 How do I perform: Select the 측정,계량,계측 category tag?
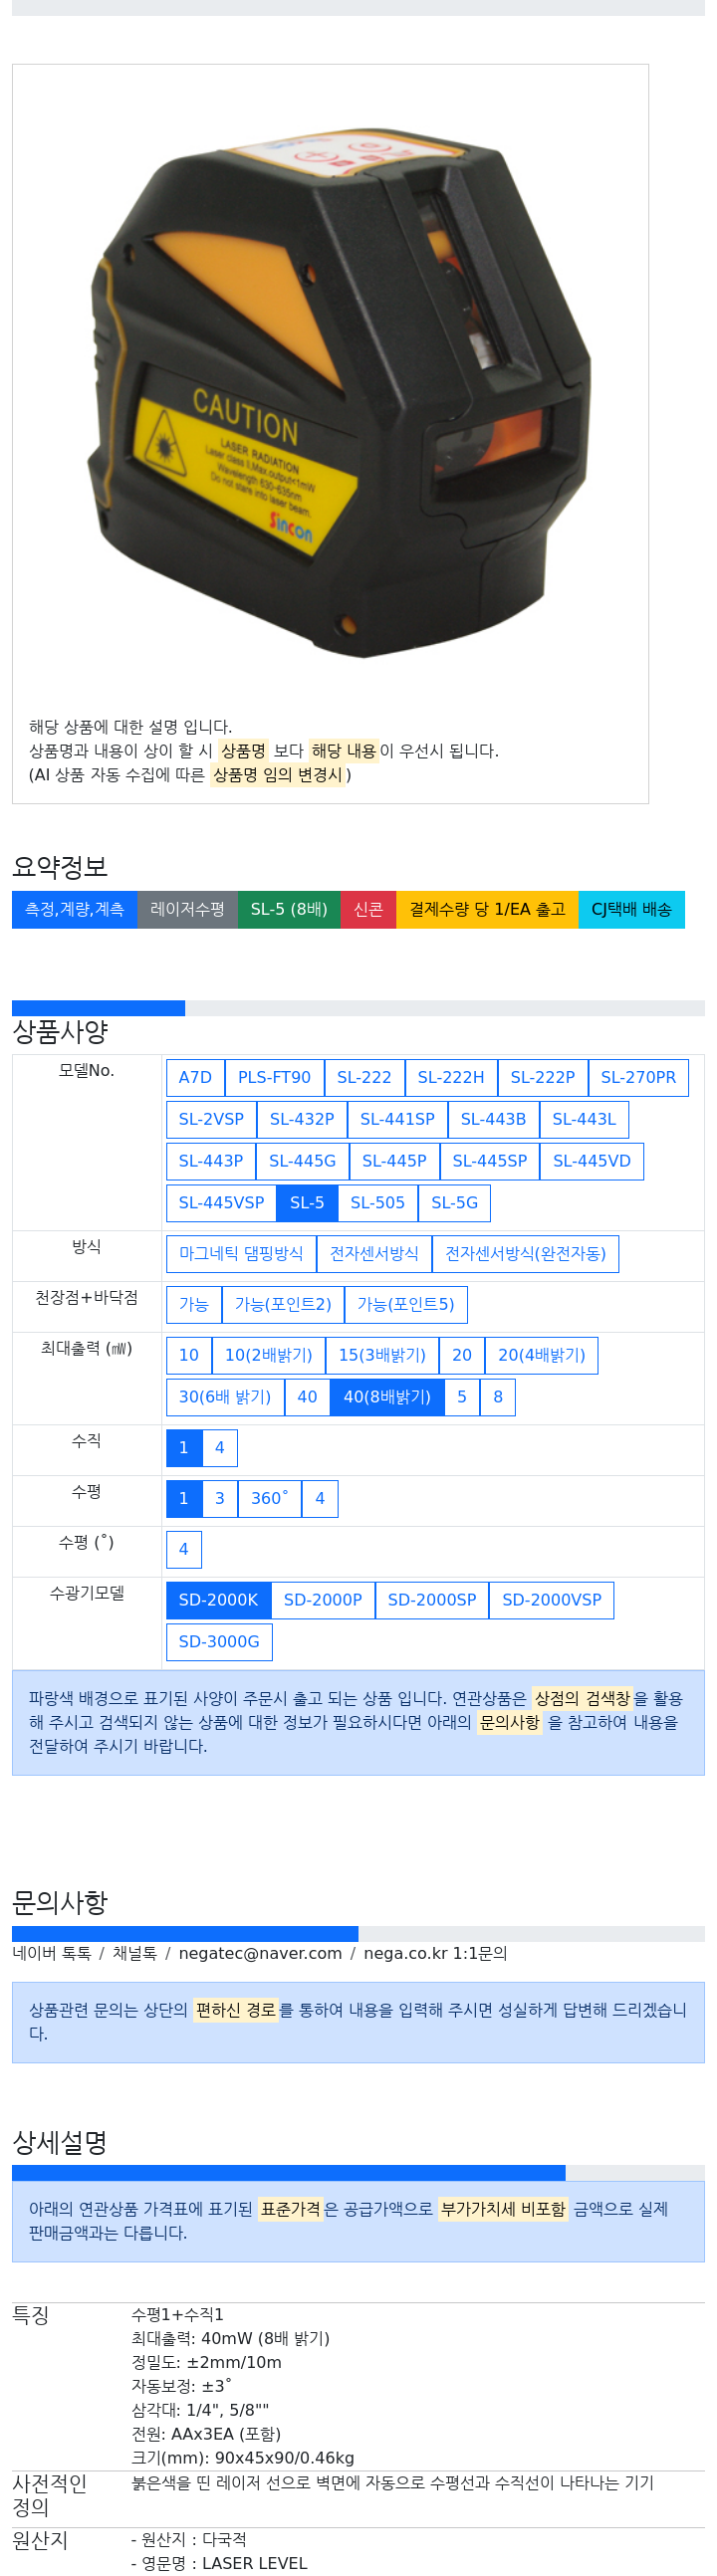75,910
